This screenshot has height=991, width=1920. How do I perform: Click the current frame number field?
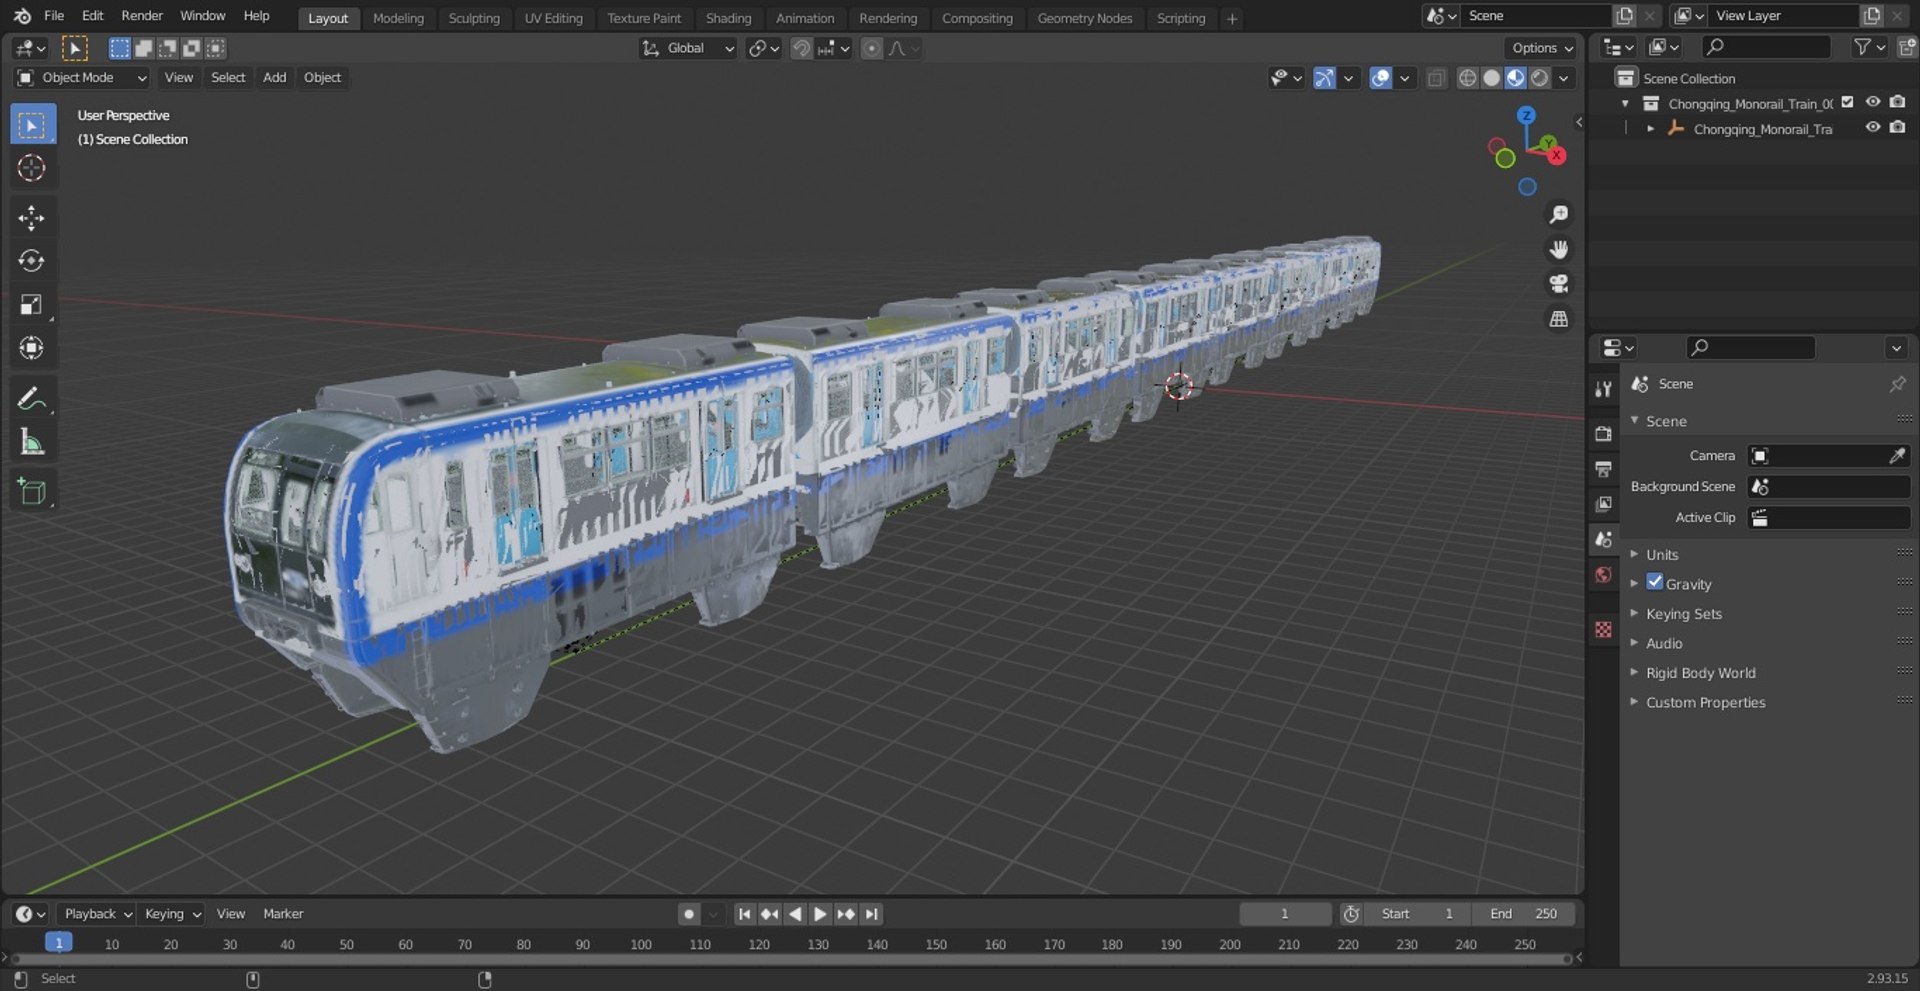(x=1285, y=914)
